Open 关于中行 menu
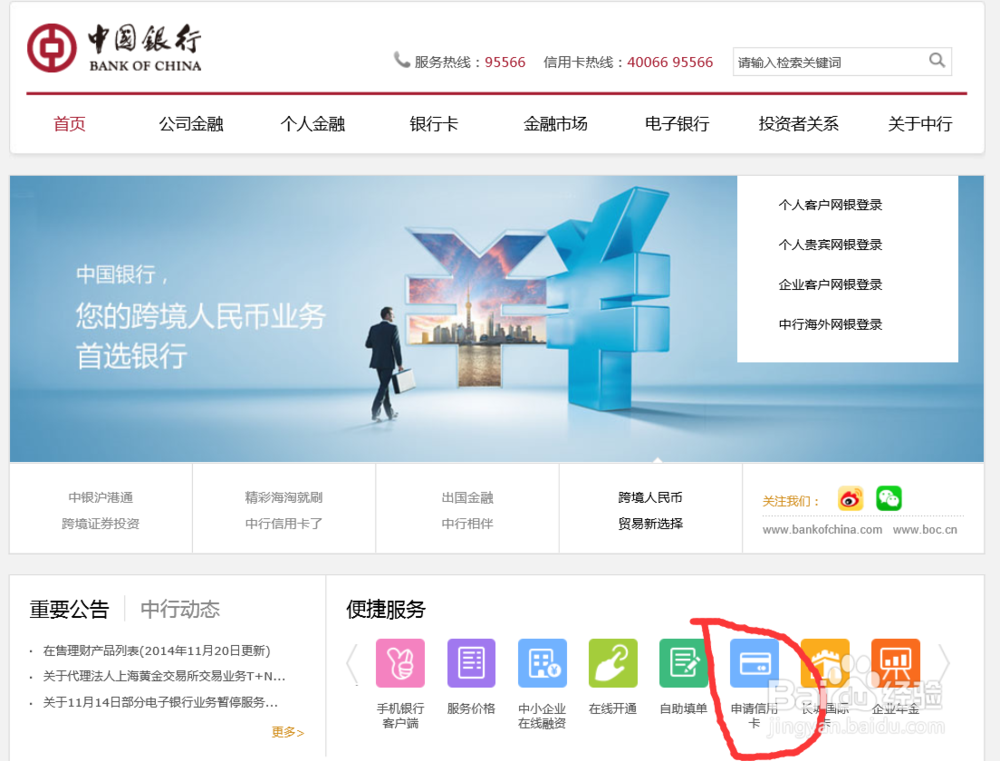1000x761 pixels. coord(920,124)
